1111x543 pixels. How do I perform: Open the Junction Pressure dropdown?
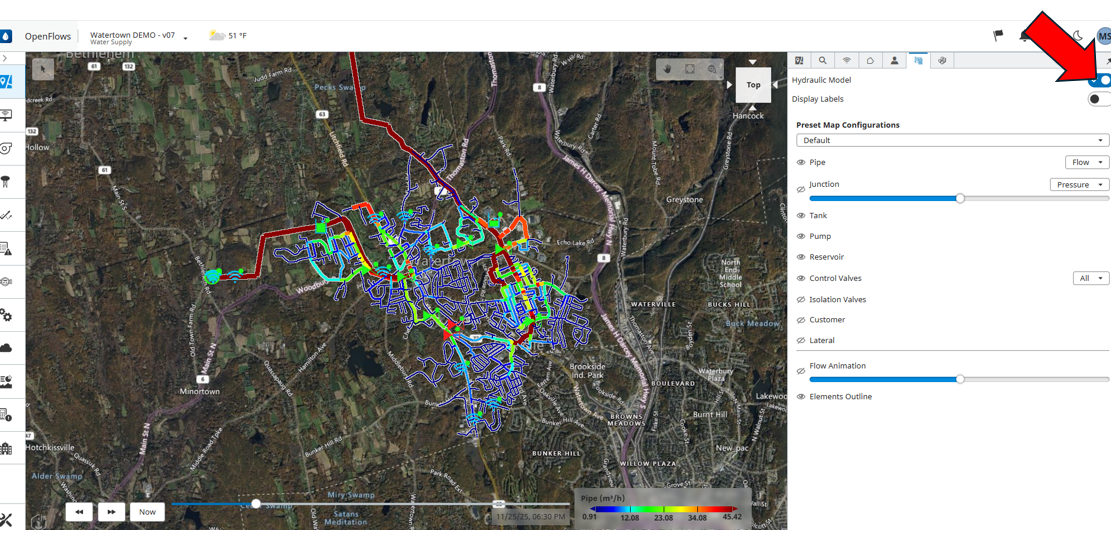pos(1079,184)
